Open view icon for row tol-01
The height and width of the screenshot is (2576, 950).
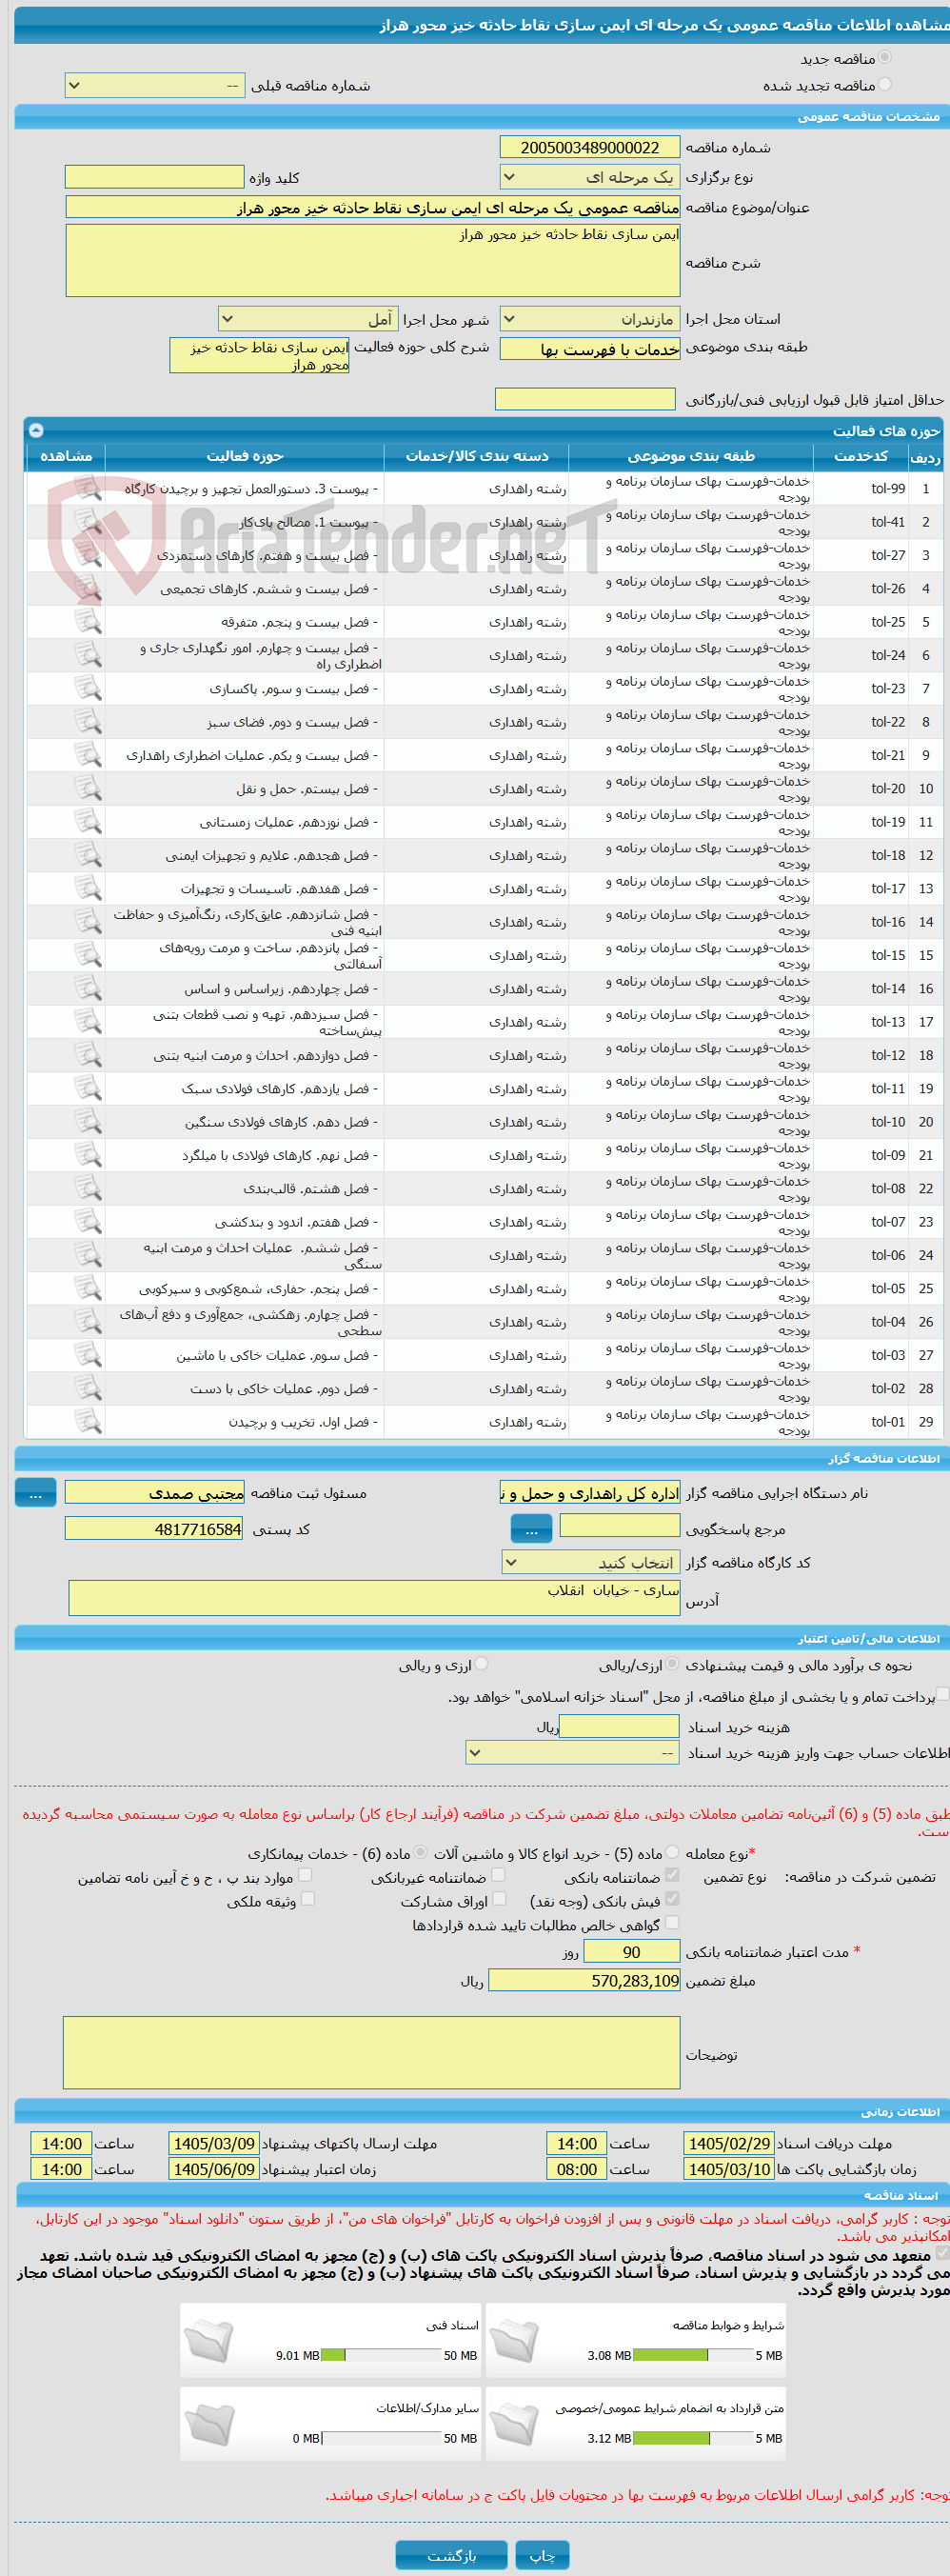pyautogui.click(x=88, y=1422)
